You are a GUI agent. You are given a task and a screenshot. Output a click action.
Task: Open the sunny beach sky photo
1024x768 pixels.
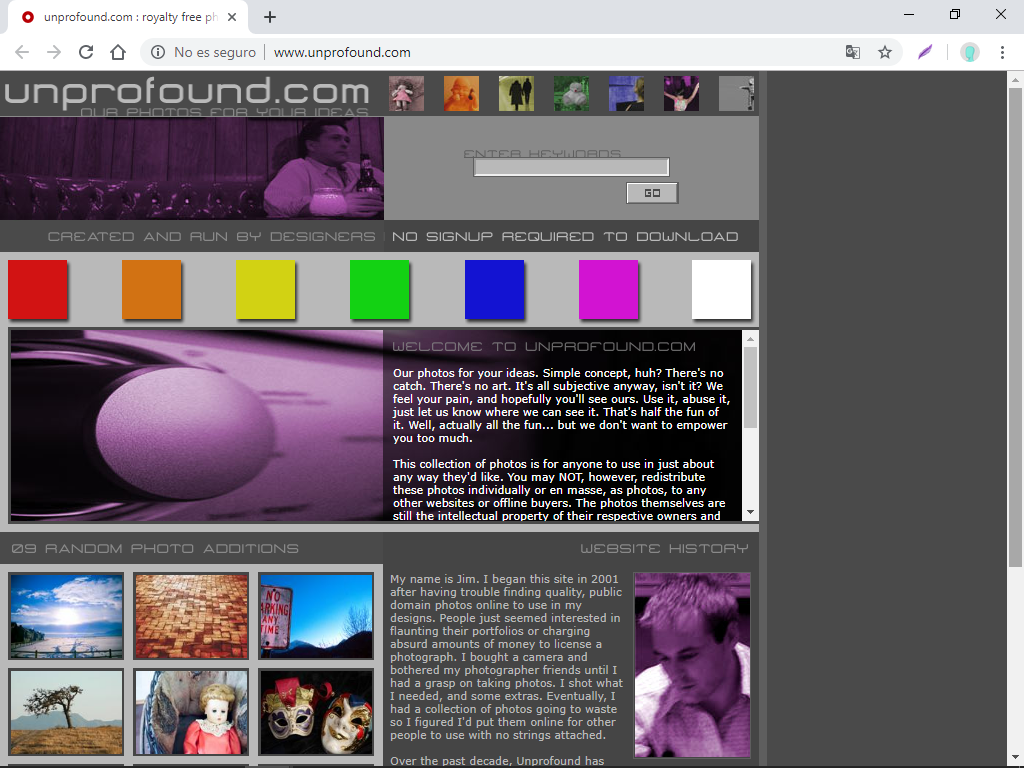pos(66,616)
